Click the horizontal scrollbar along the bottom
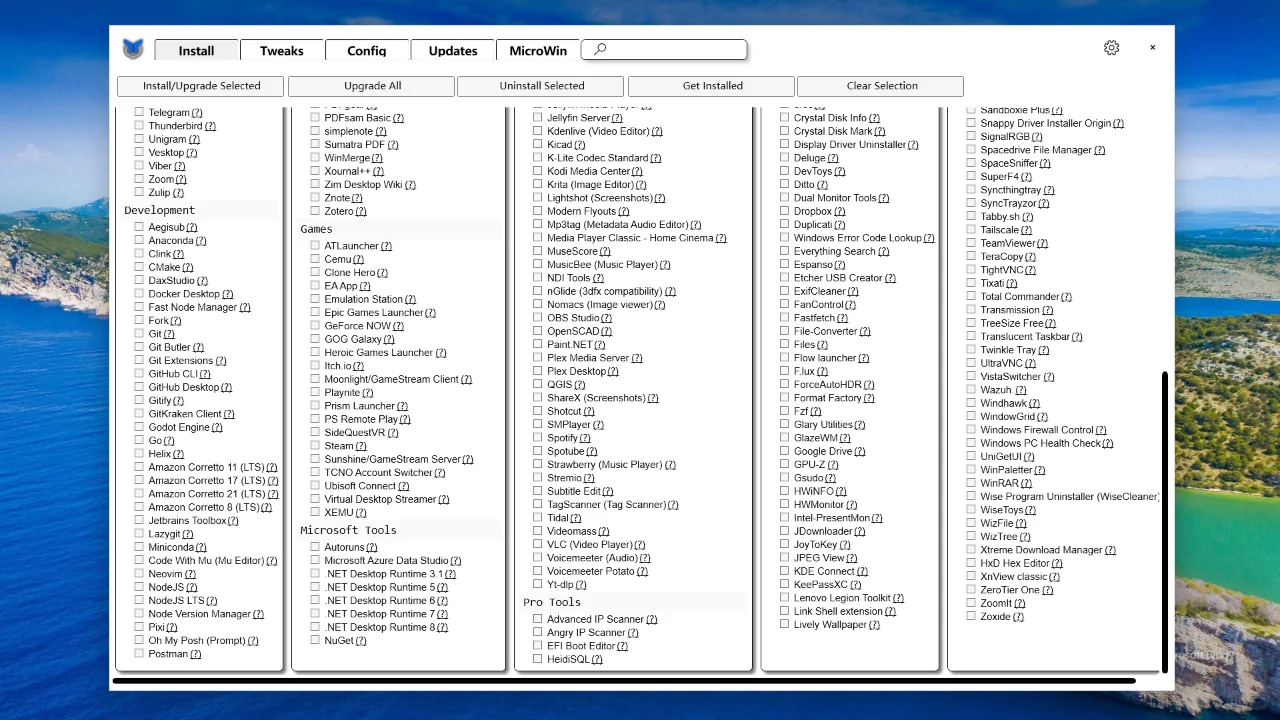Viewport: 1280px width, 720px height. point(623,681)
